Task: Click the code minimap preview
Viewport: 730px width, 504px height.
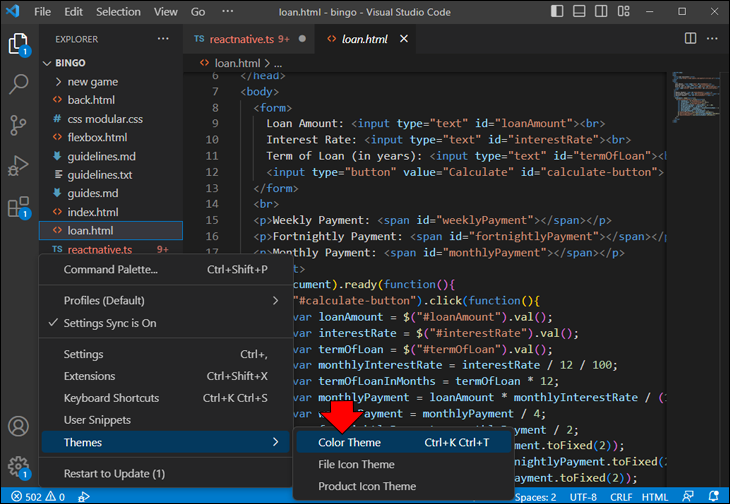Action: (696, 97)
